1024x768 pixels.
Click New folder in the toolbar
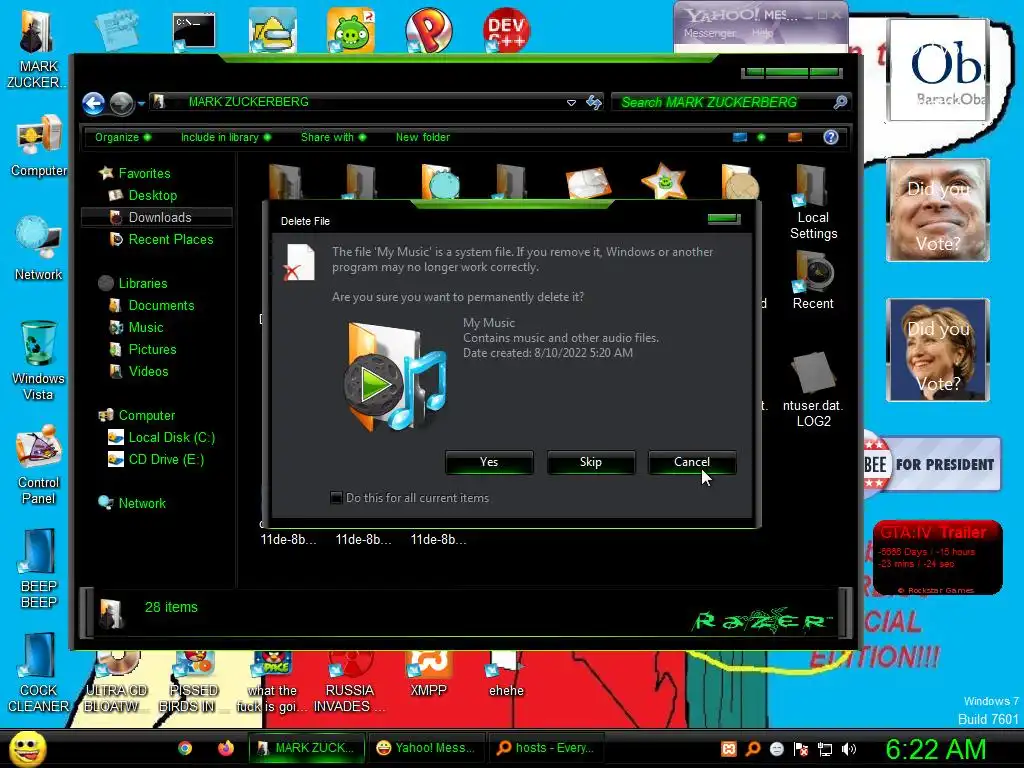click(x=423, y=137)
